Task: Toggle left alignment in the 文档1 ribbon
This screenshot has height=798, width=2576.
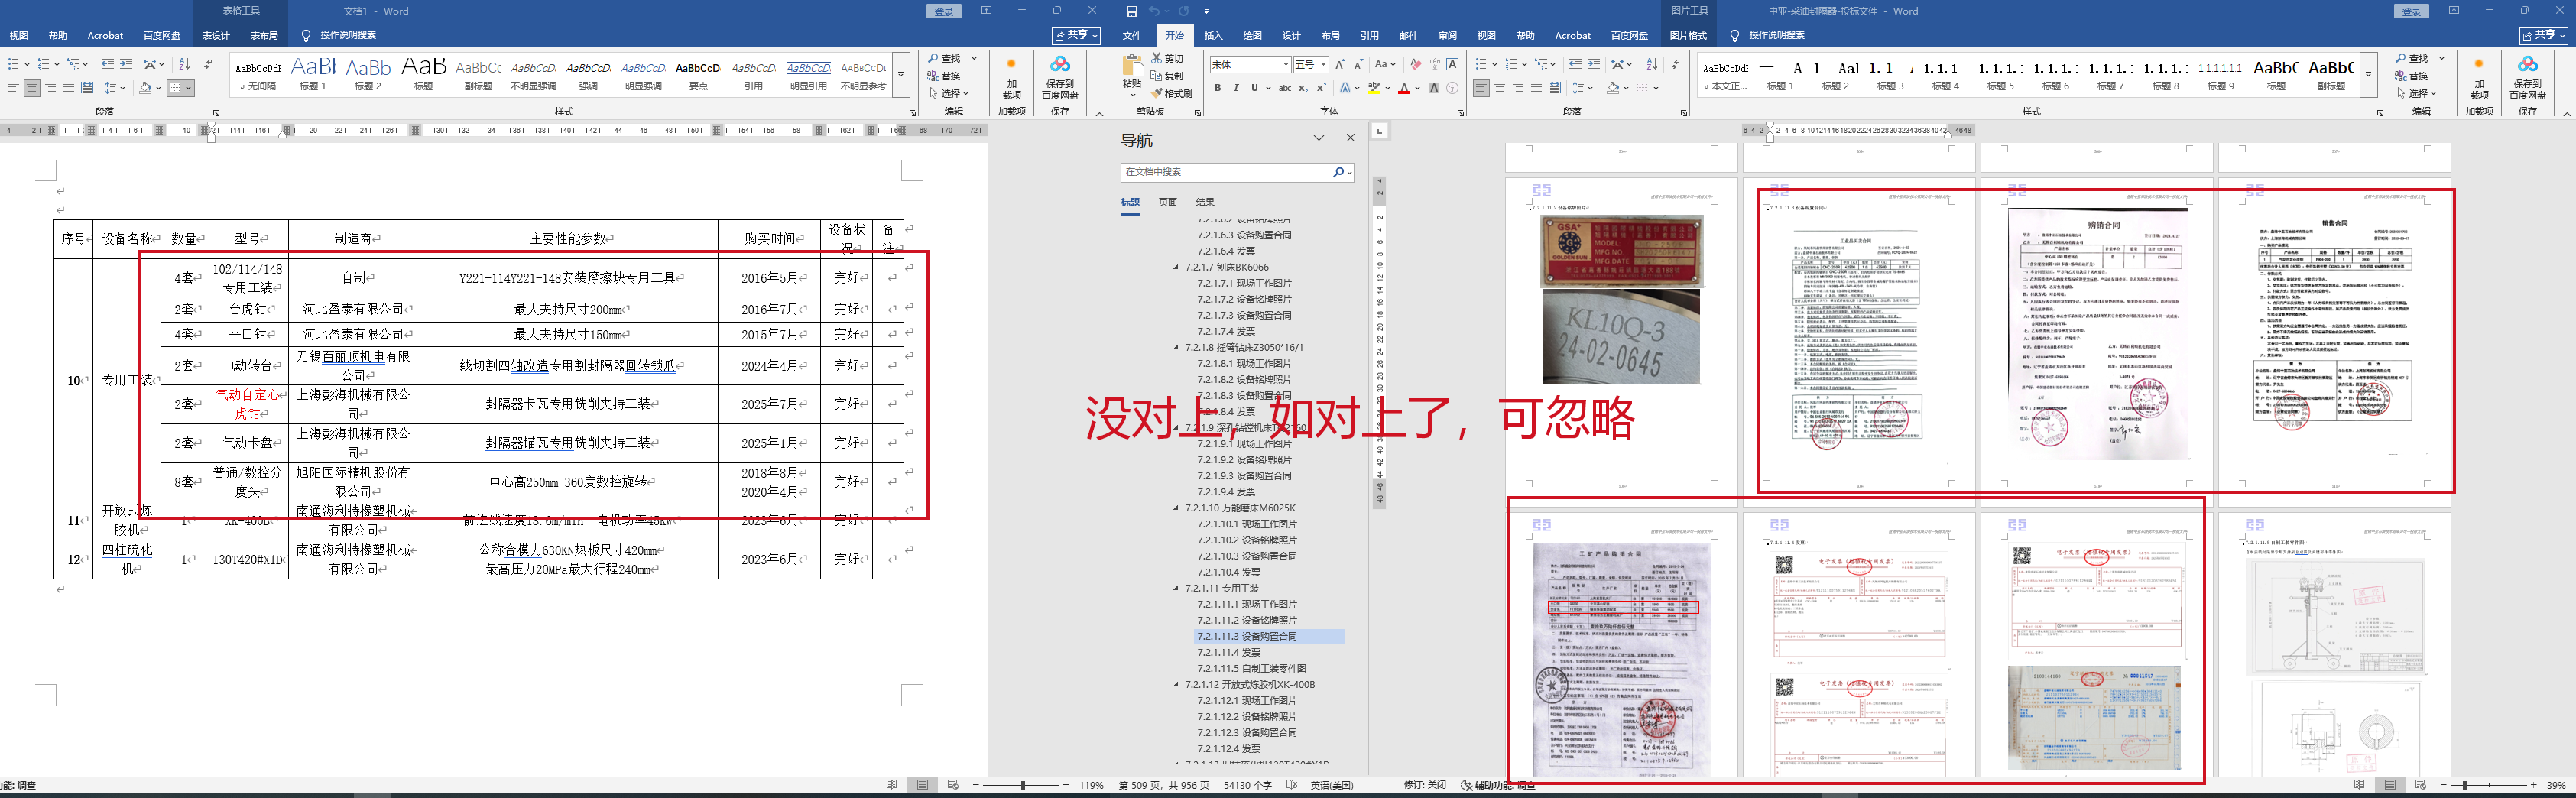Action: coord(13,88)
